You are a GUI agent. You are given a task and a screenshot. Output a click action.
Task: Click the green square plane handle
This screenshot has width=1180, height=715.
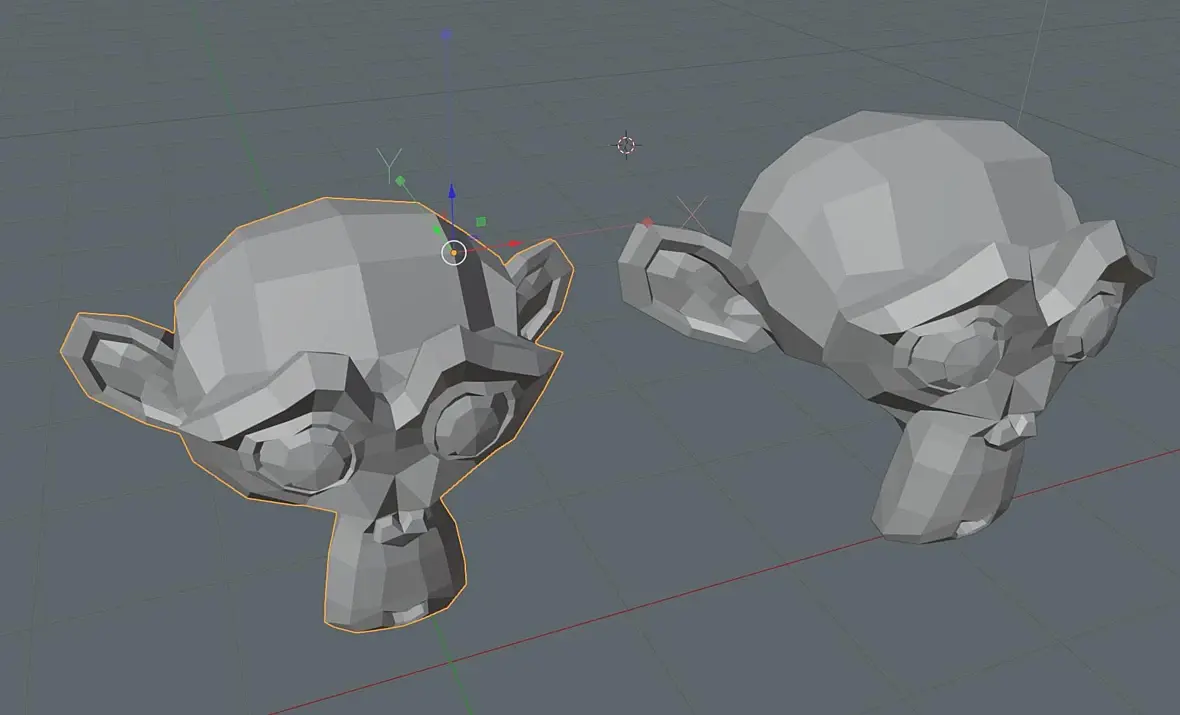[x=481, y=221]
